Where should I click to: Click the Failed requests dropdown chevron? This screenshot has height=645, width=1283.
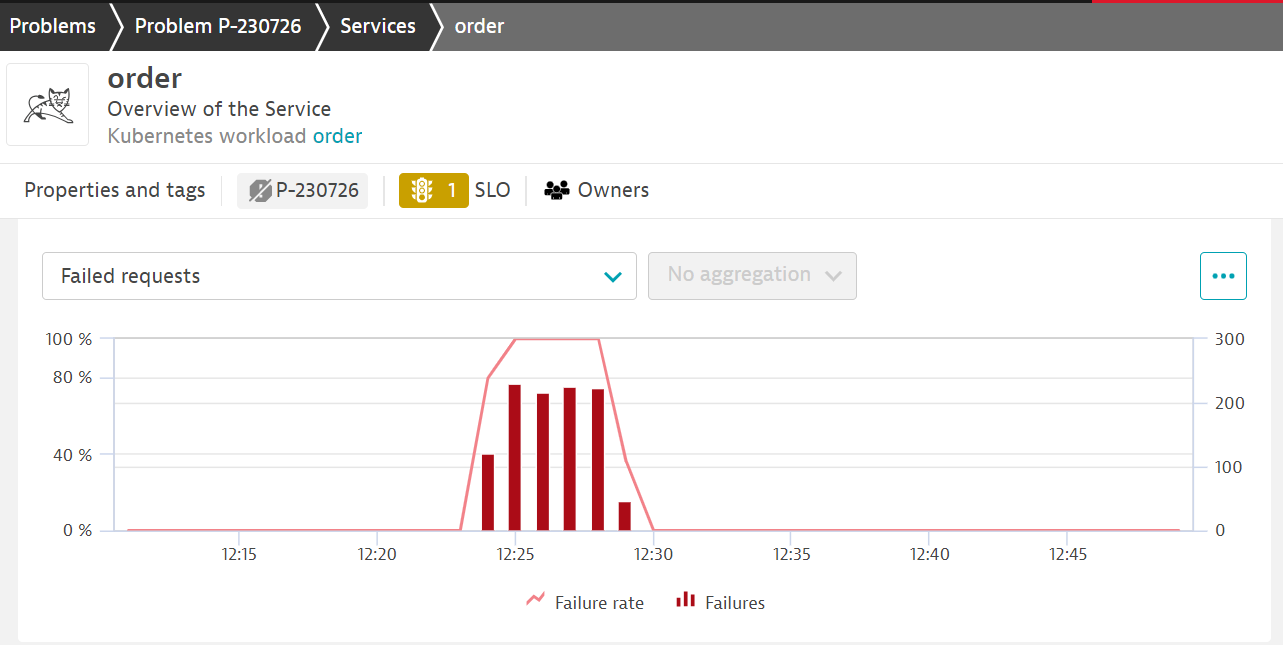click(x=613, y=277)
